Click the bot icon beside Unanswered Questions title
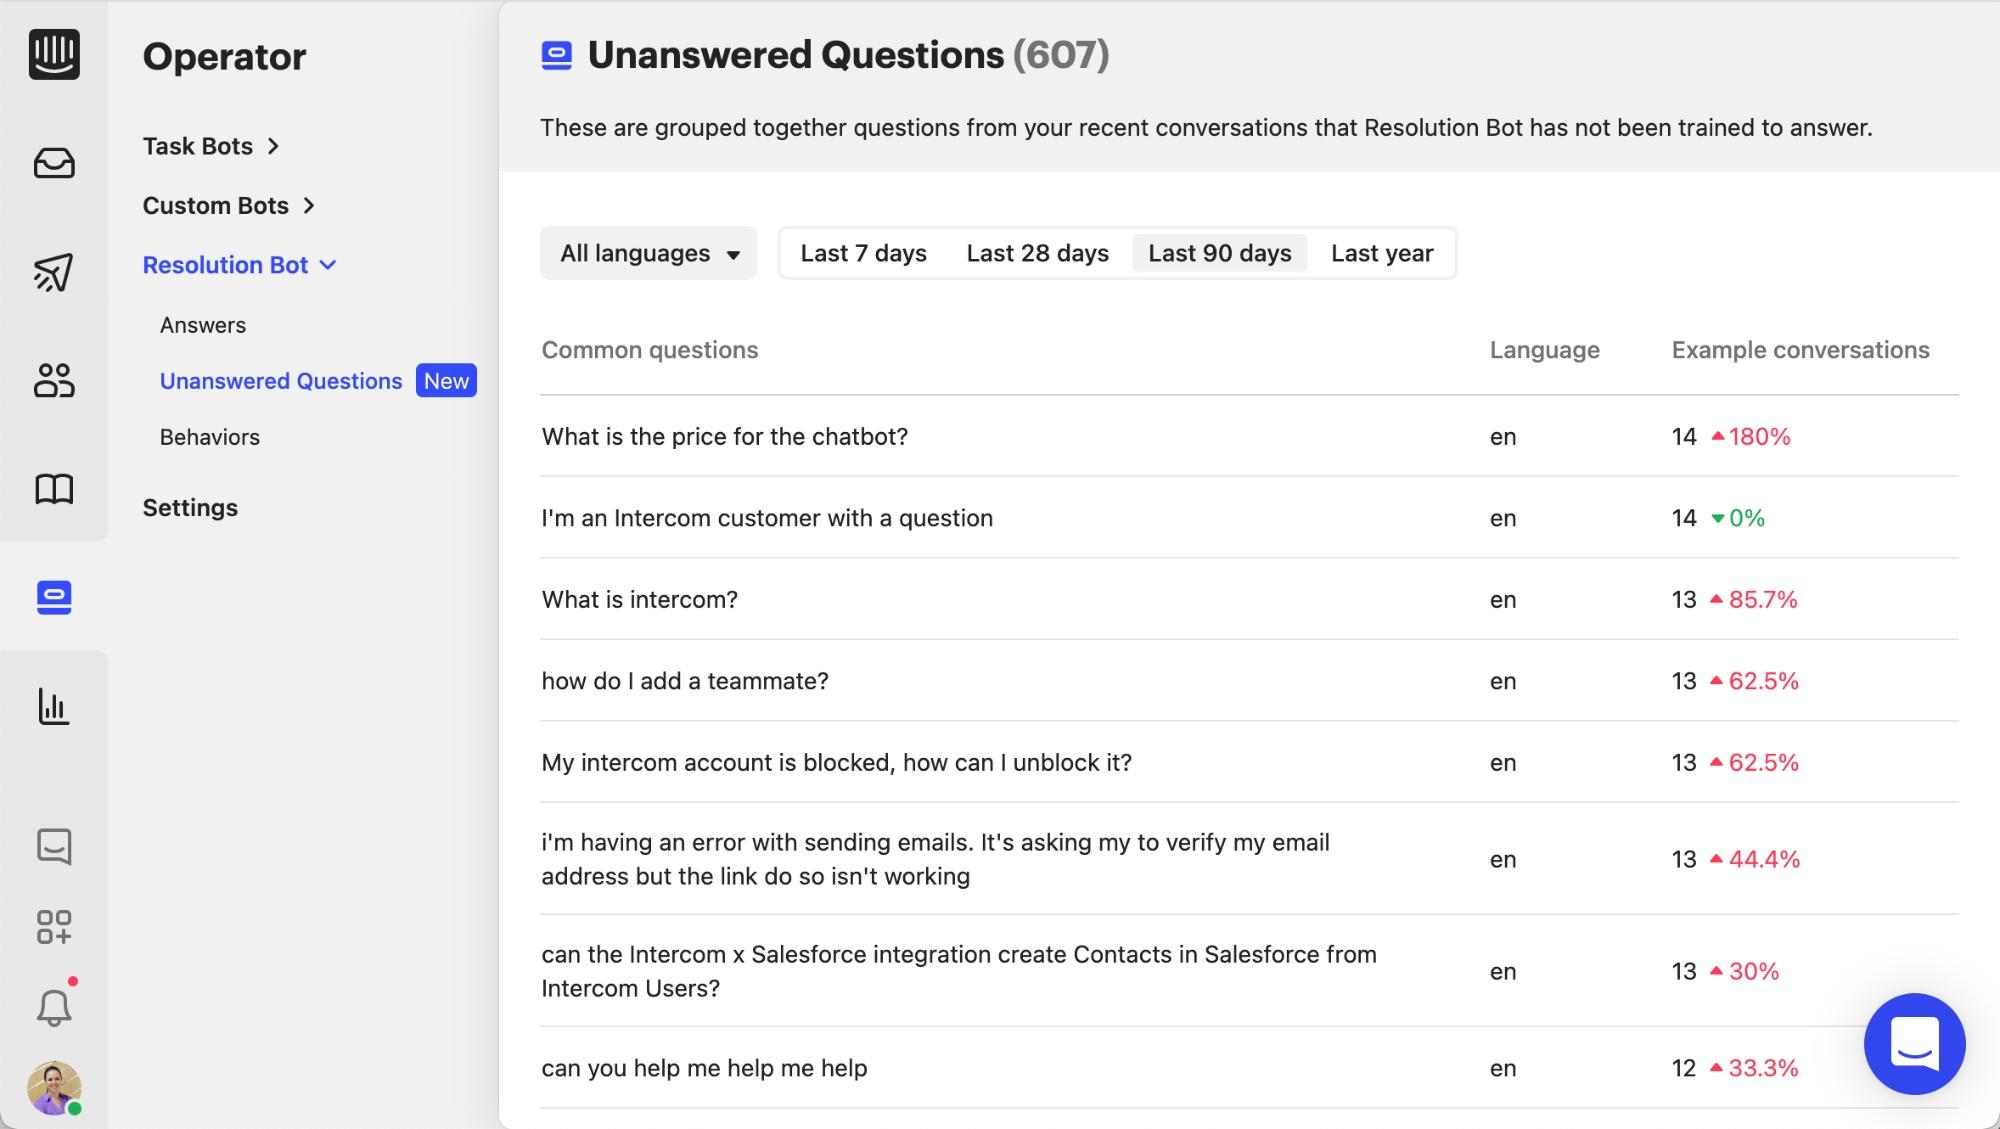Screen dimensions: 2000x1129 click(557, 55)
